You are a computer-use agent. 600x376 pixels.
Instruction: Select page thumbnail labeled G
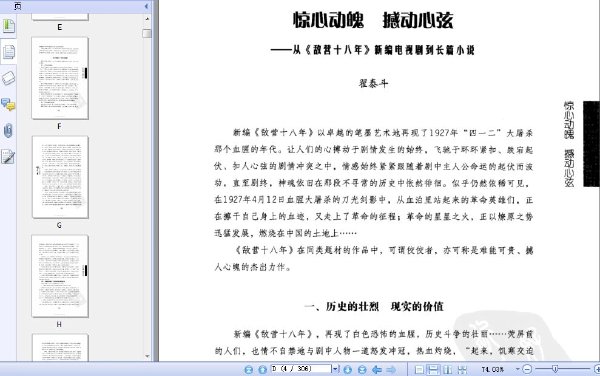click(x=60, y=177)
